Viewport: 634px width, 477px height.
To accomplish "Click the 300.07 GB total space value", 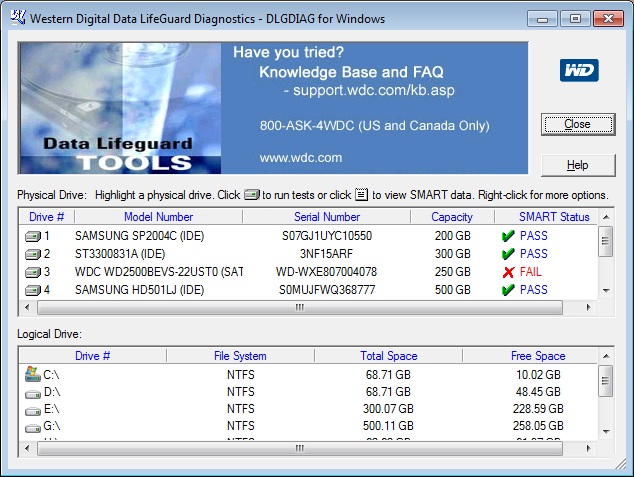I will coord(388,409).
